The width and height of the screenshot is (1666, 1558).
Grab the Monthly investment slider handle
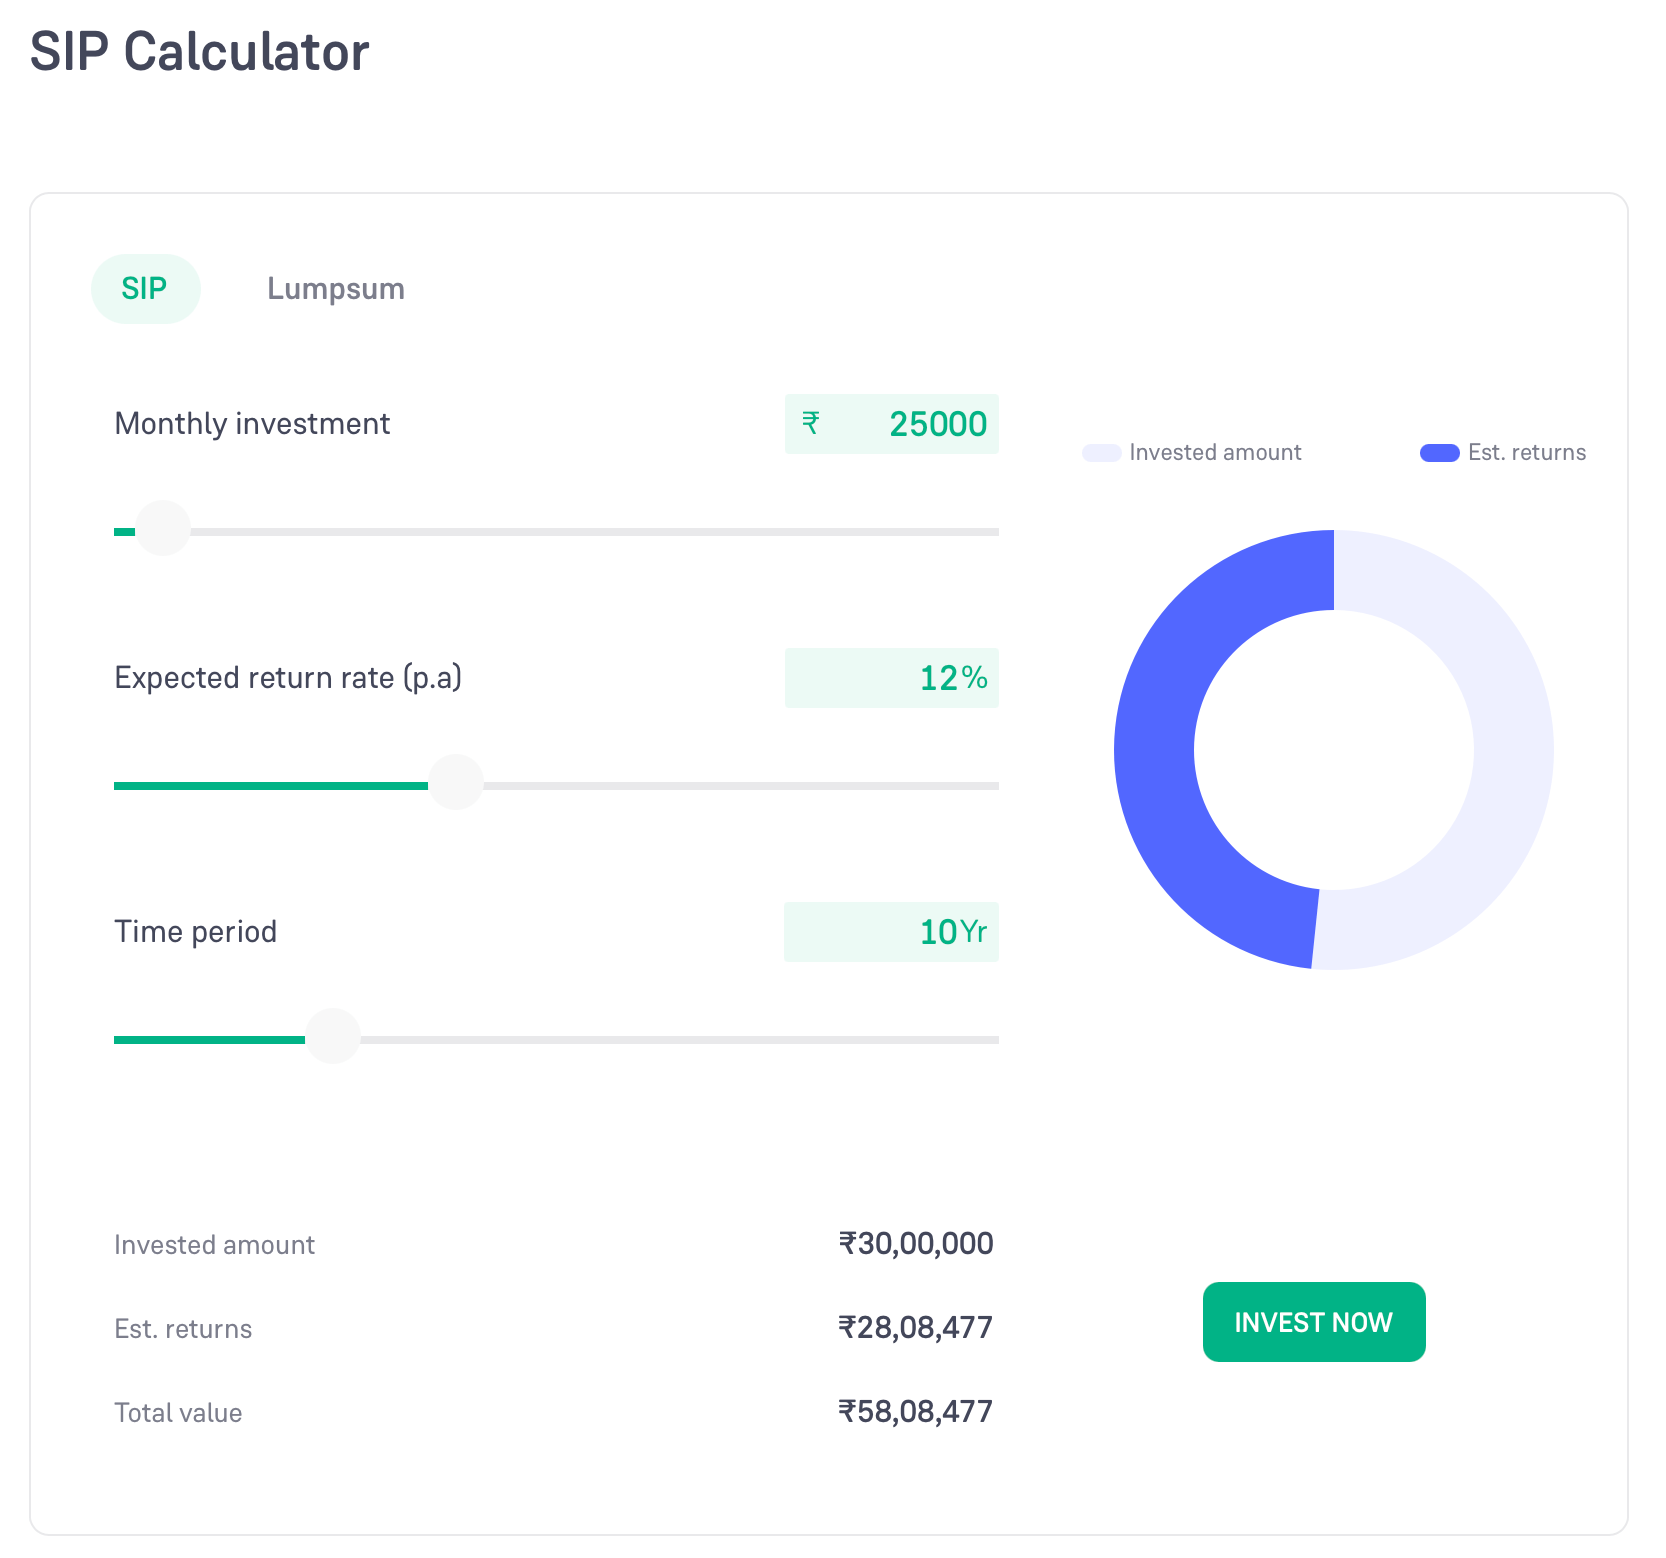coord(163,529)
